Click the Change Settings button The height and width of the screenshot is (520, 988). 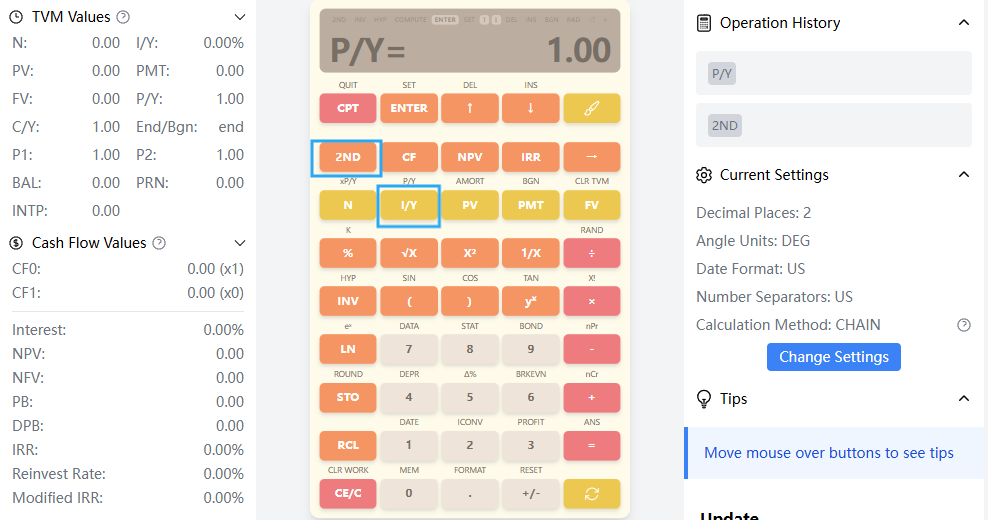point(834,357)
